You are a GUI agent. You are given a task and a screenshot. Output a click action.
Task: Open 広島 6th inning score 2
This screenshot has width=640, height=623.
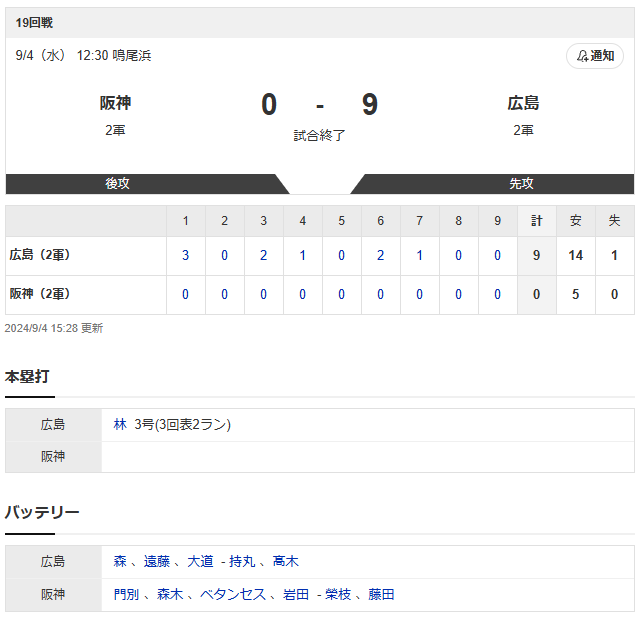point(380,256)
